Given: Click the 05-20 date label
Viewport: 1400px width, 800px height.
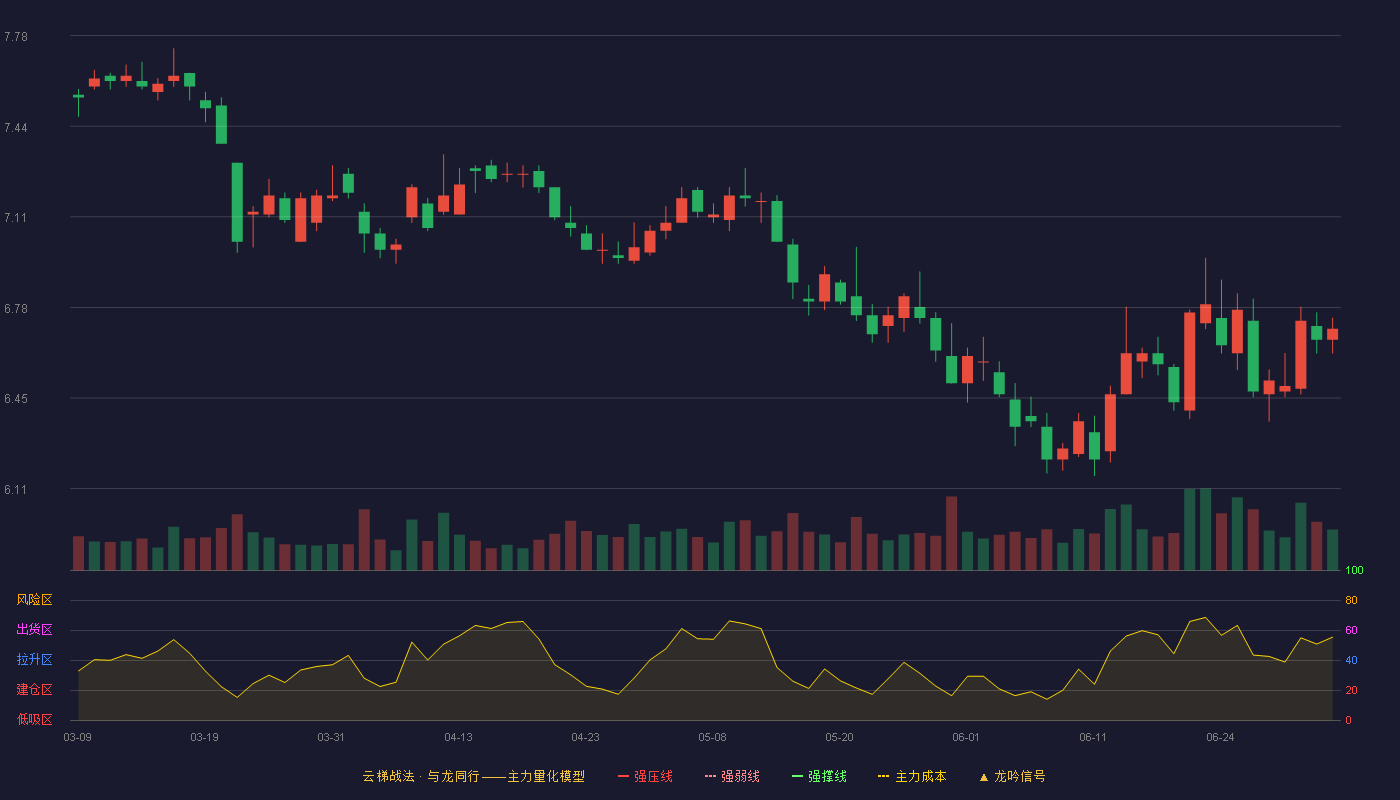Looking at the screenshot, I should point(839,737).
